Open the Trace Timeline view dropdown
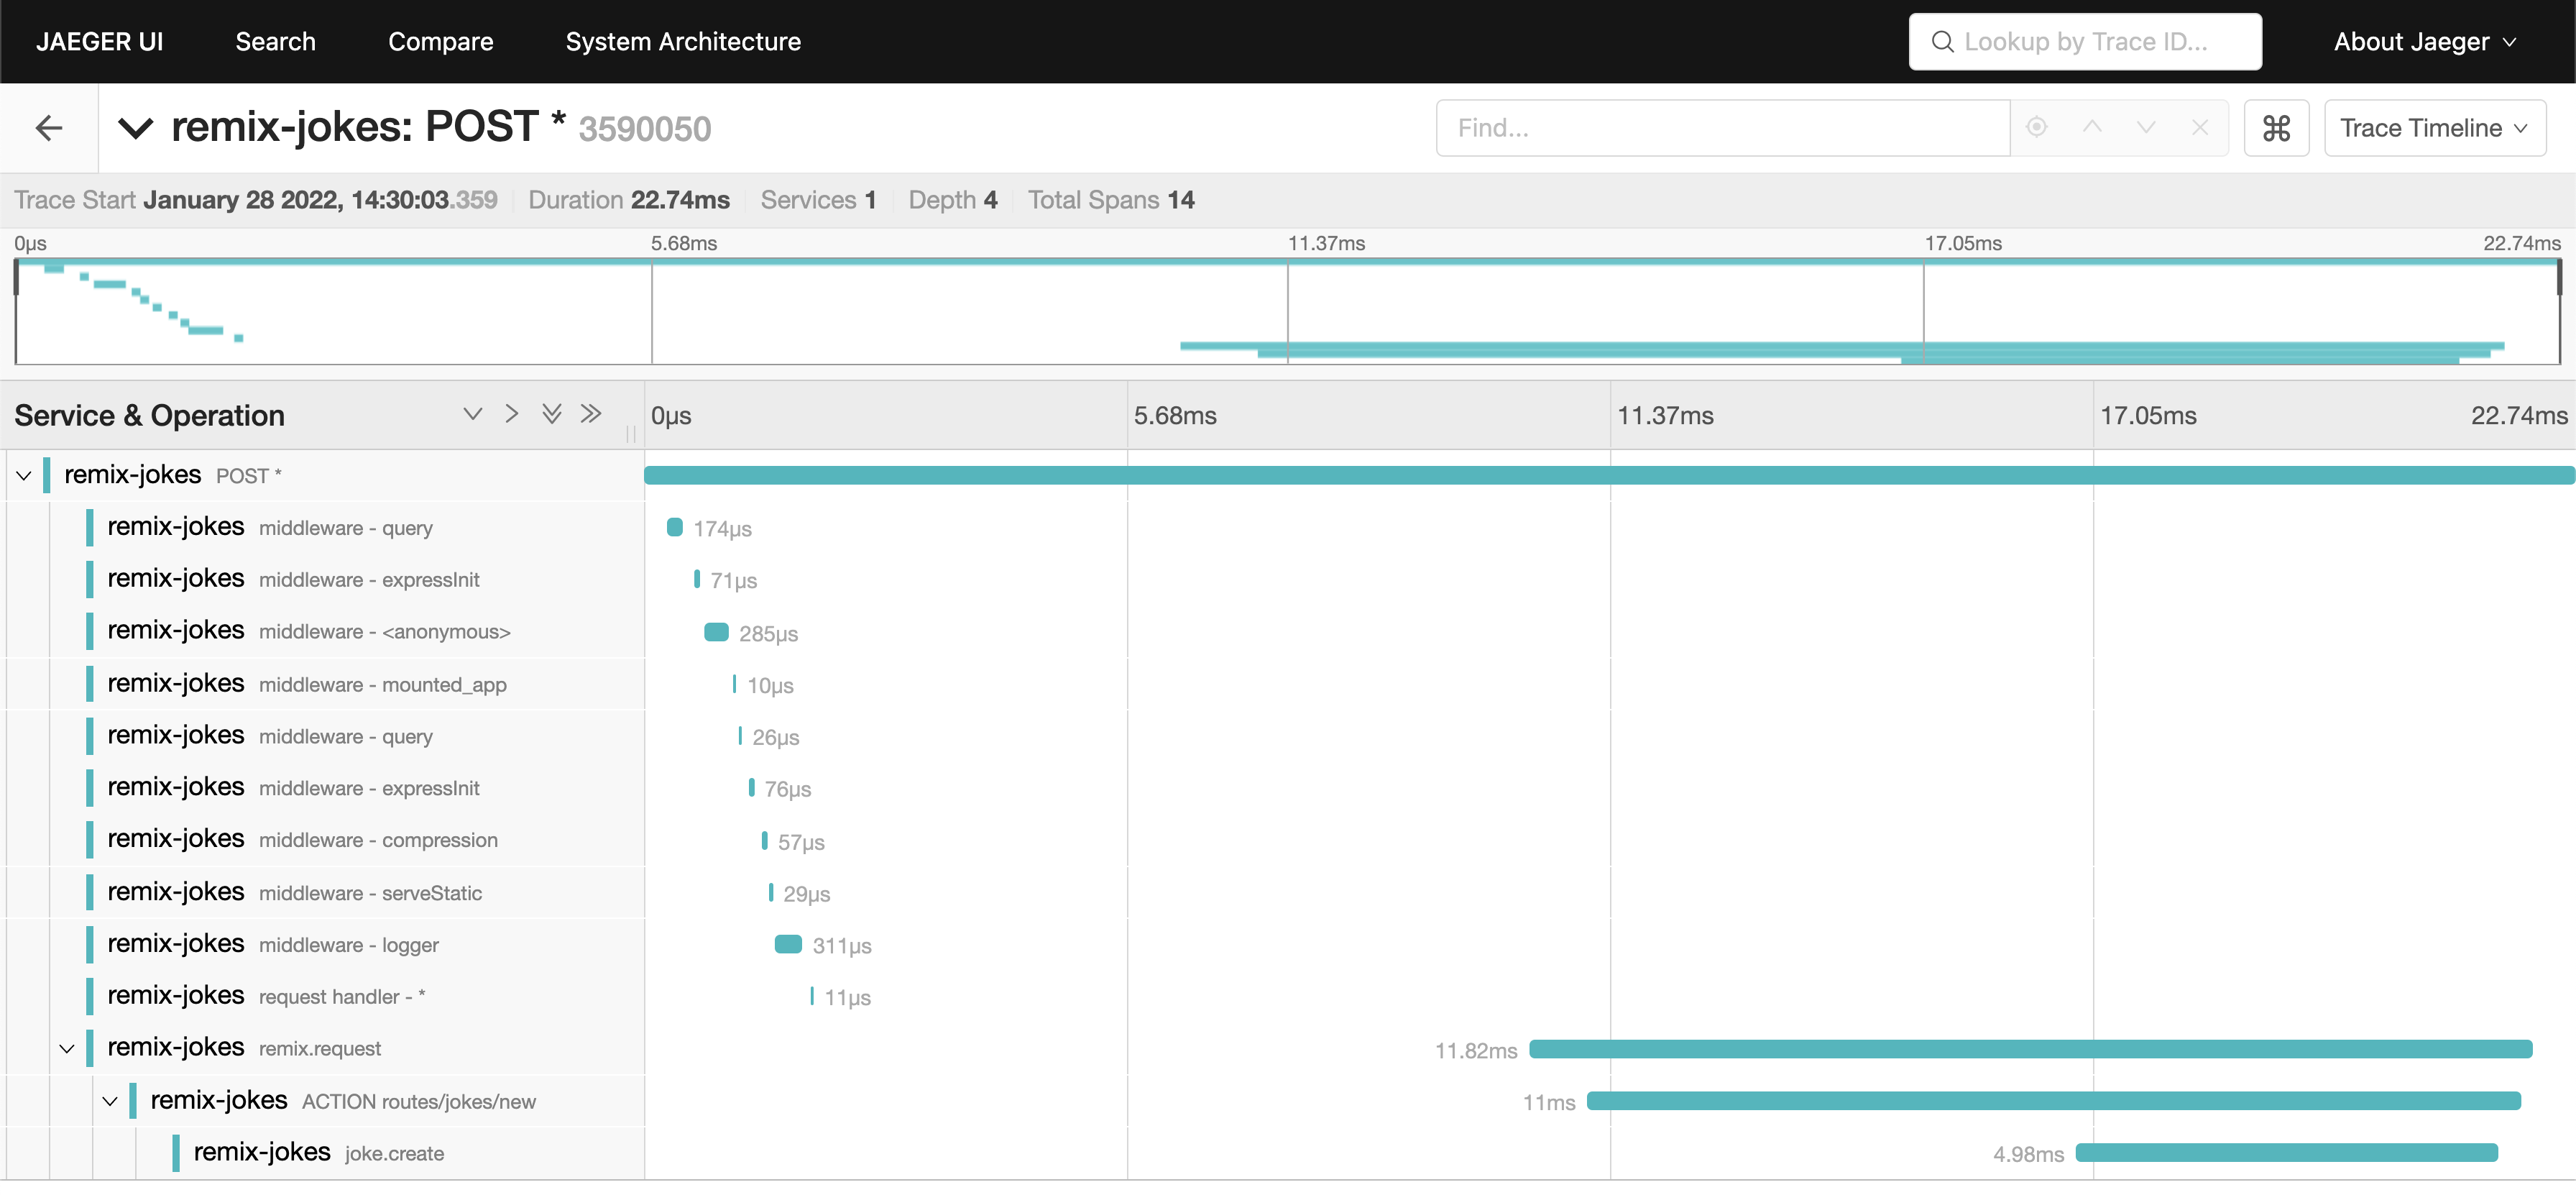Image resolution: width=2576 pixels, height=1195 pixels. click(2434, 128)
